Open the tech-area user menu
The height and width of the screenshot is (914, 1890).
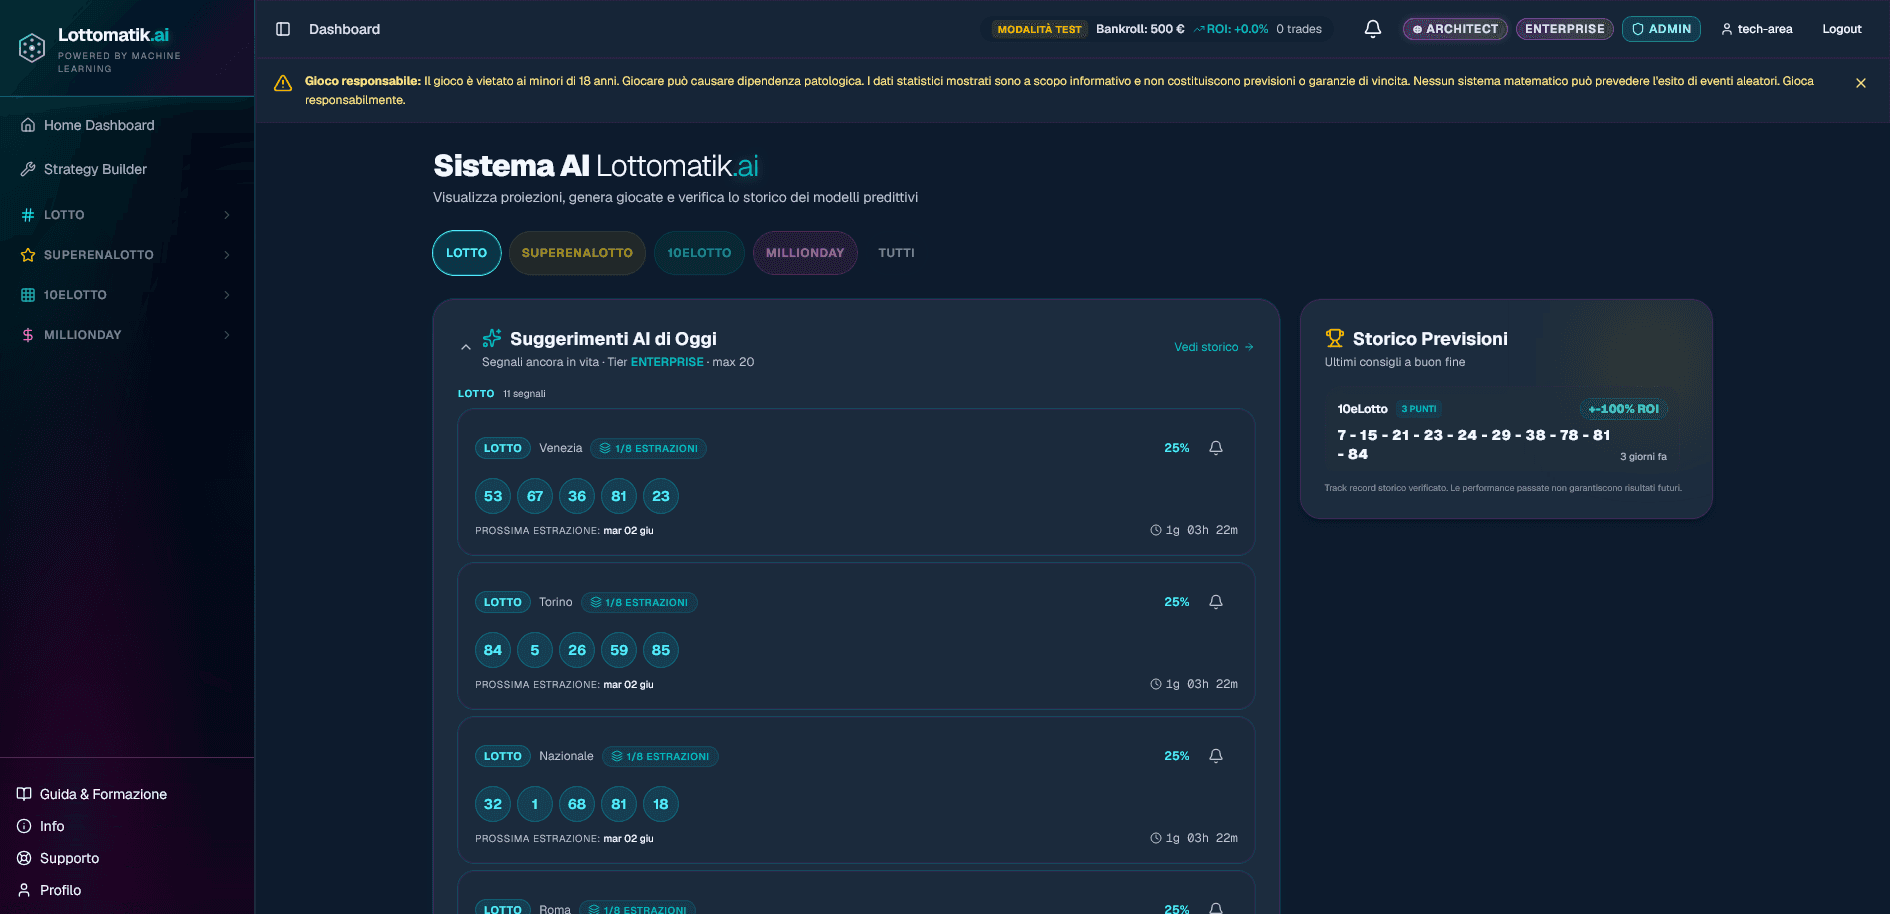(x=1757, y=29)
